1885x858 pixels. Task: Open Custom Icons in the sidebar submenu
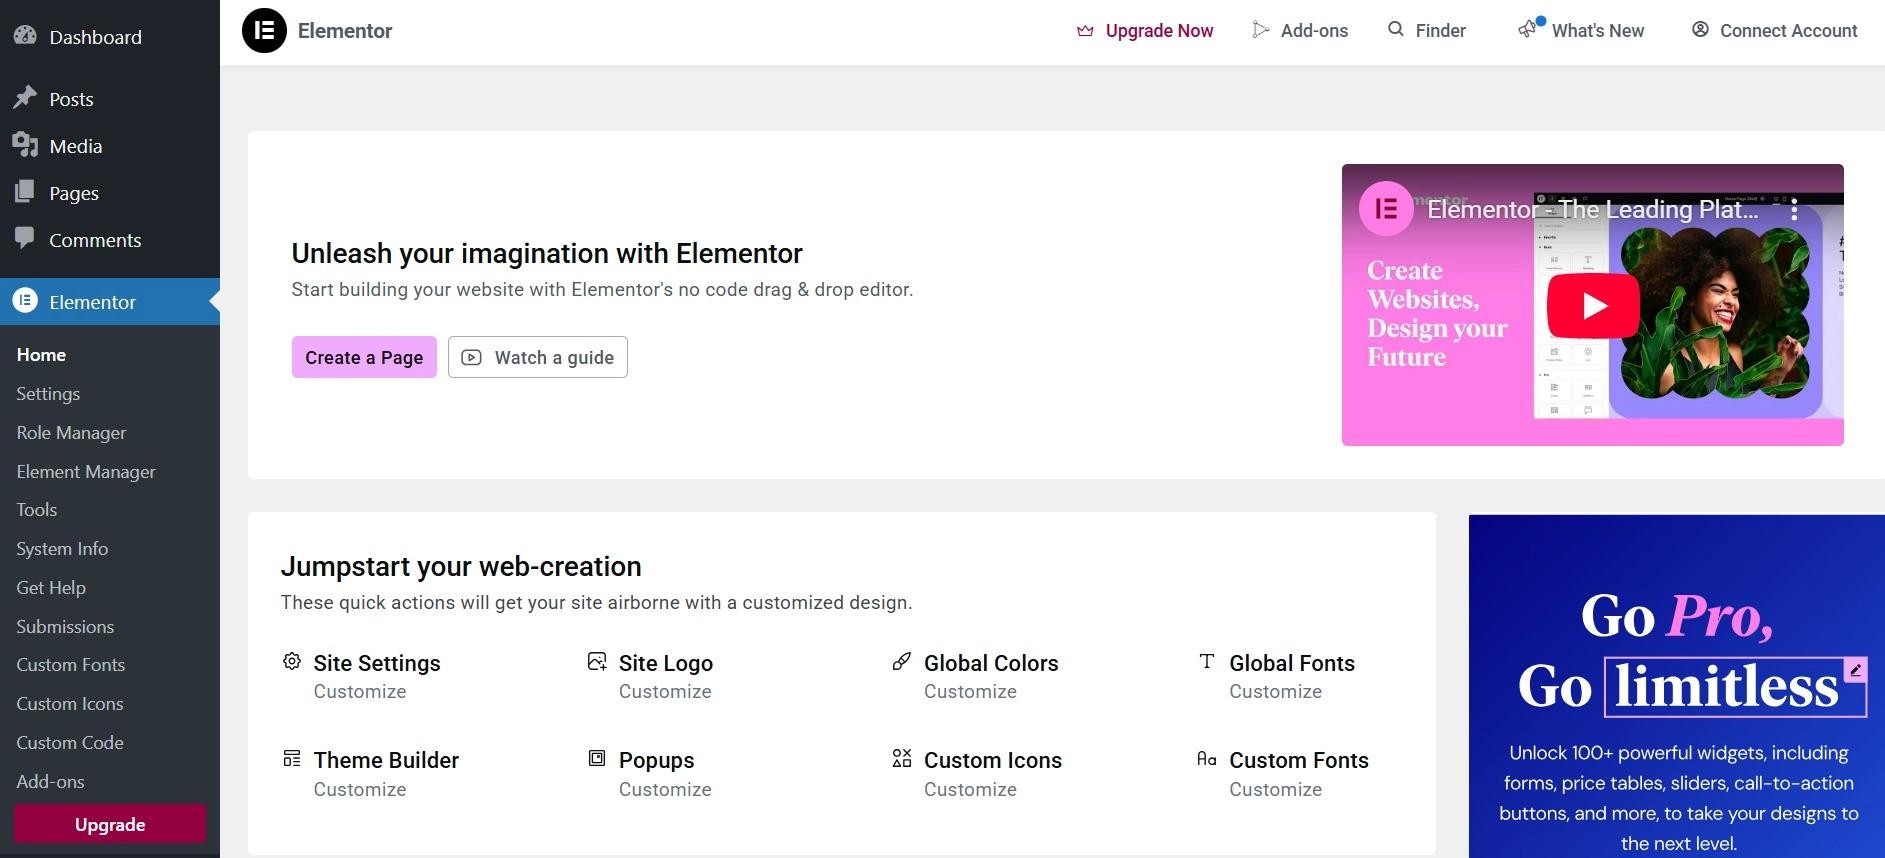click(70, 704)
